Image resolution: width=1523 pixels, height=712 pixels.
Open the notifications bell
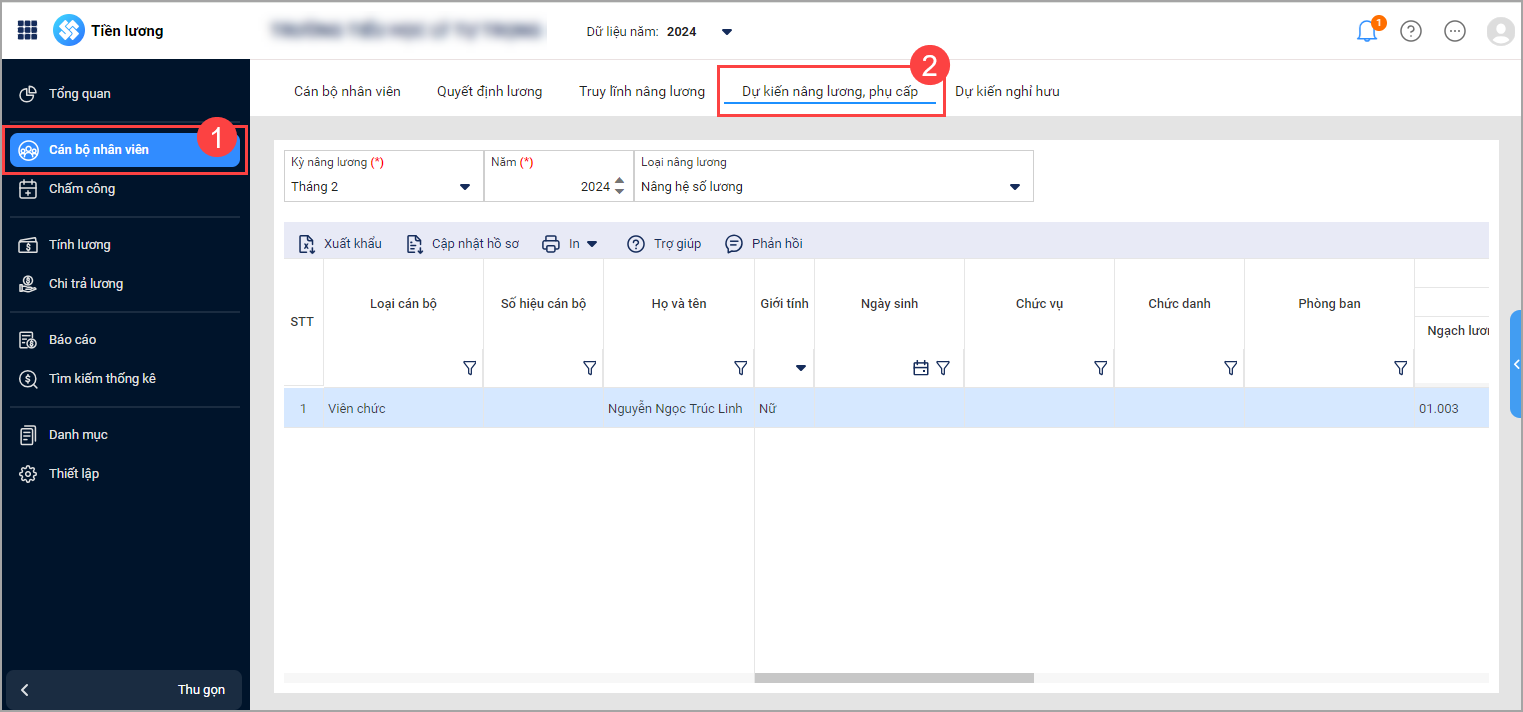1367,31
